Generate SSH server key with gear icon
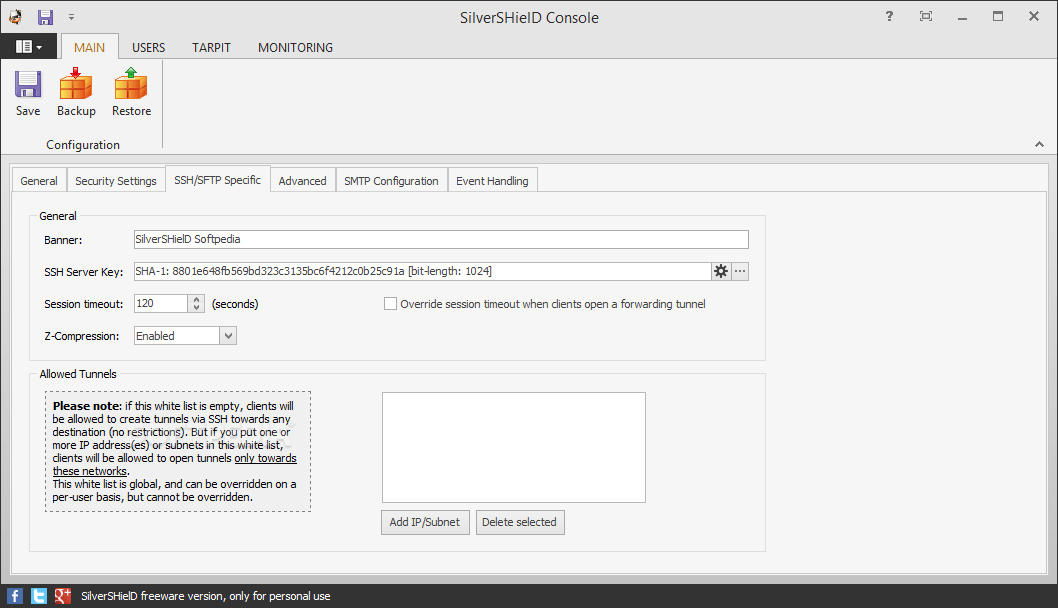Image resolution: width=1058 pixels, height=608 pixels. click(x=721, y=271)
